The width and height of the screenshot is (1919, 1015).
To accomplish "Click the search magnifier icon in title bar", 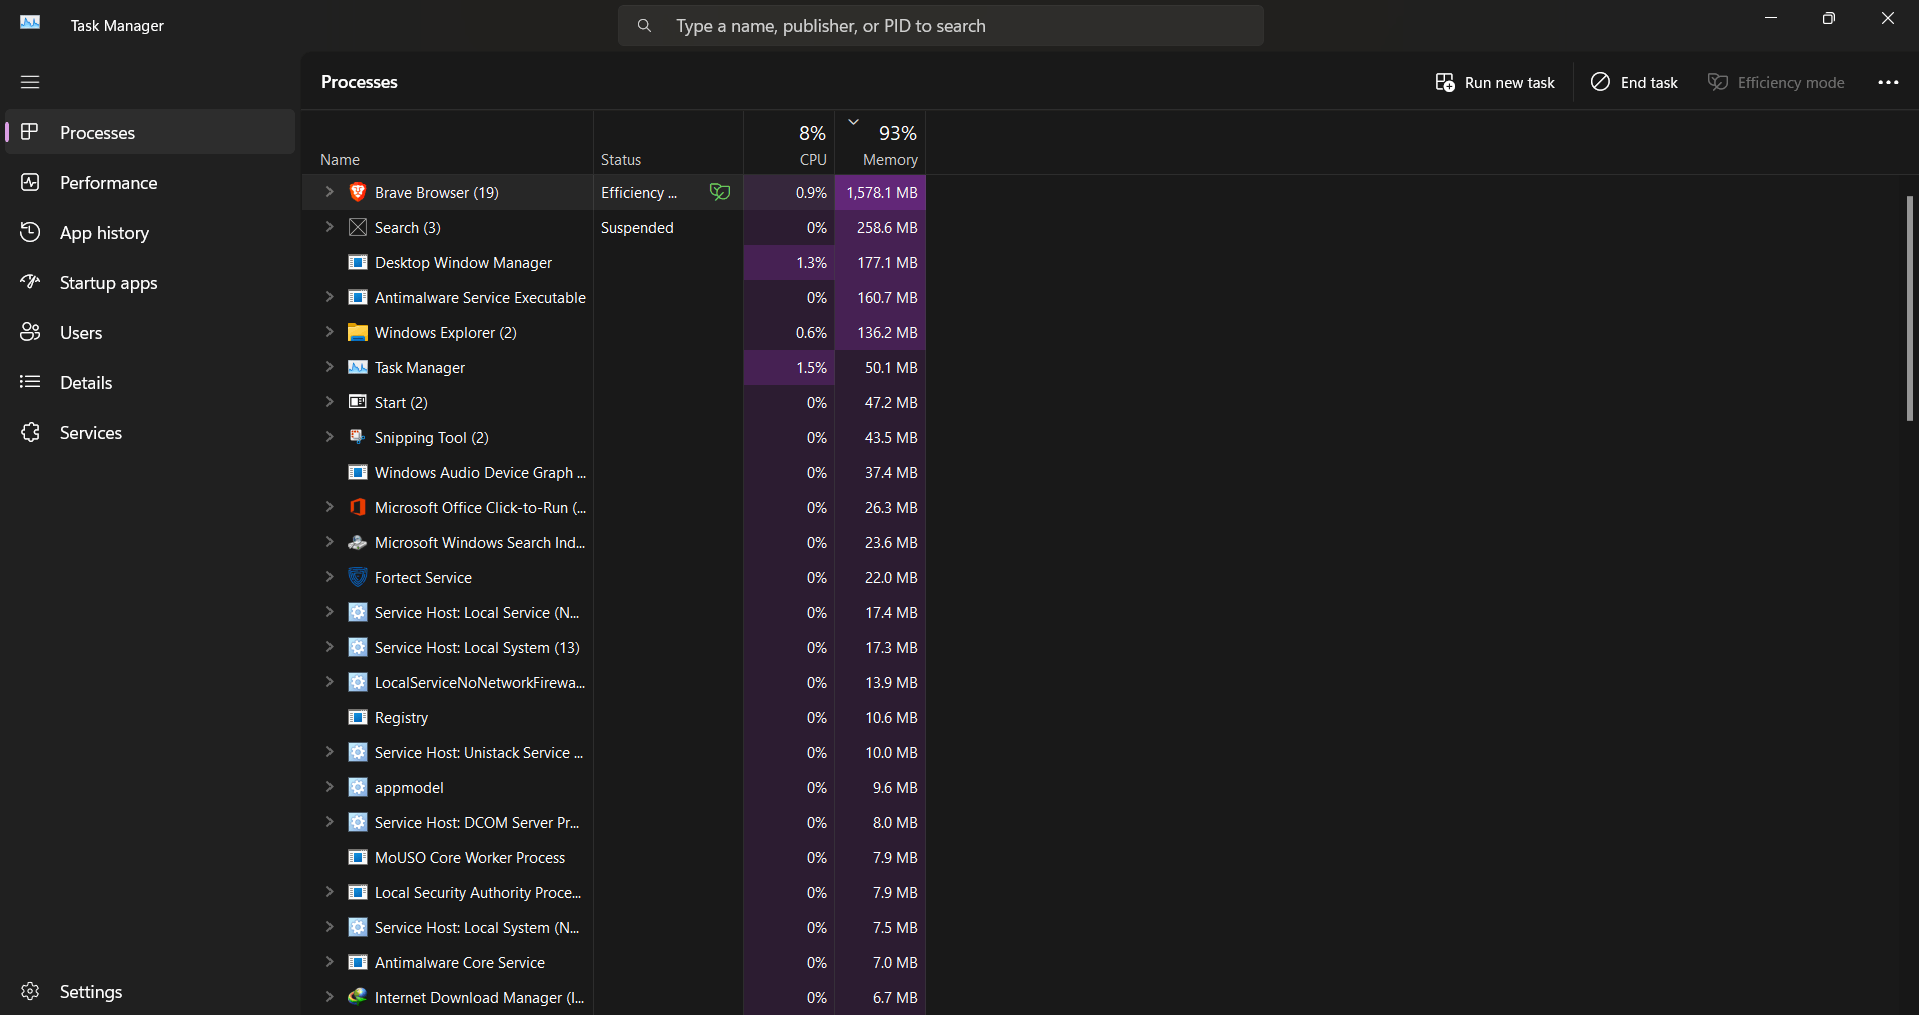I will tap(644, 26).
